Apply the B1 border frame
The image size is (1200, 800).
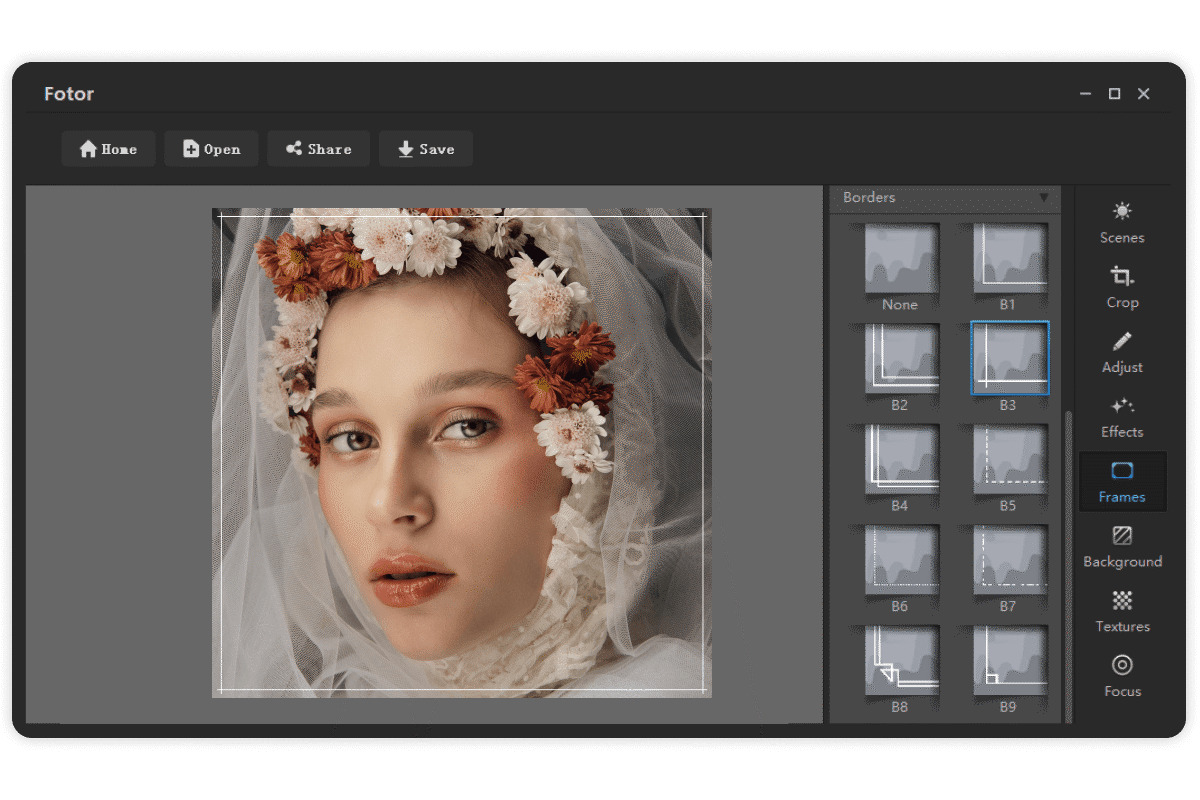[x=1009, y=266]
